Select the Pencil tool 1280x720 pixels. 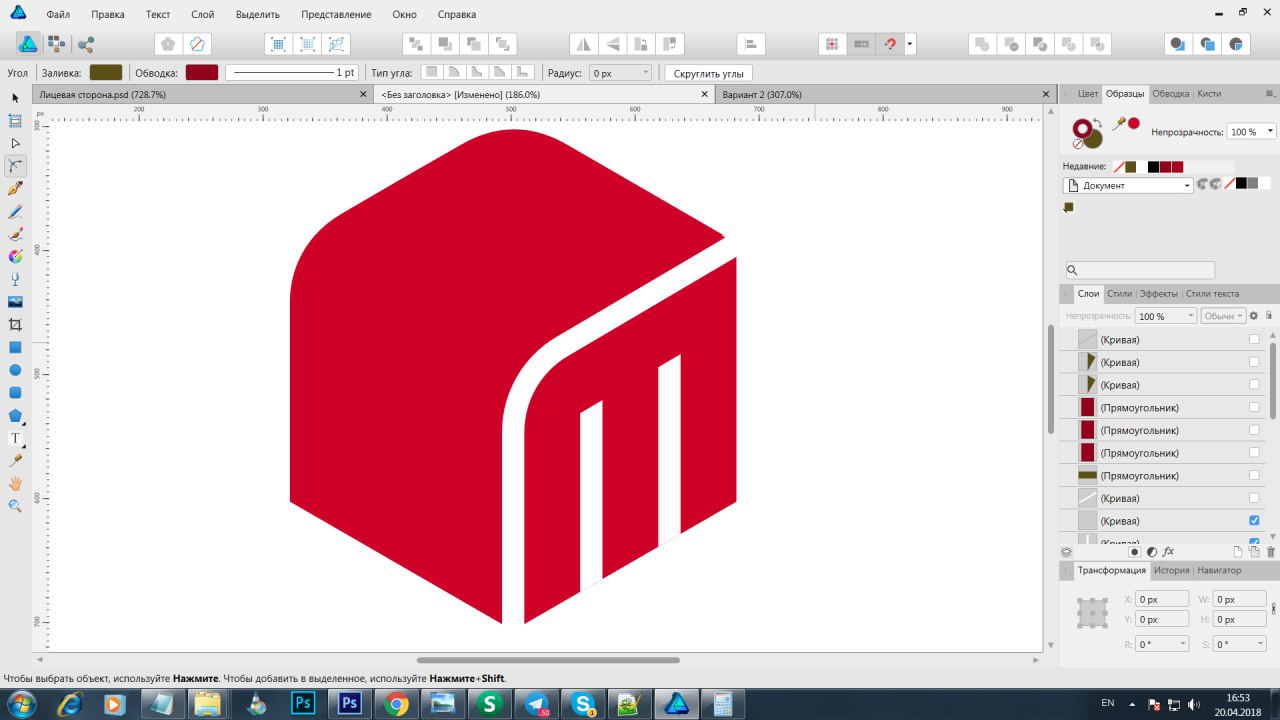tap(15, 212)
